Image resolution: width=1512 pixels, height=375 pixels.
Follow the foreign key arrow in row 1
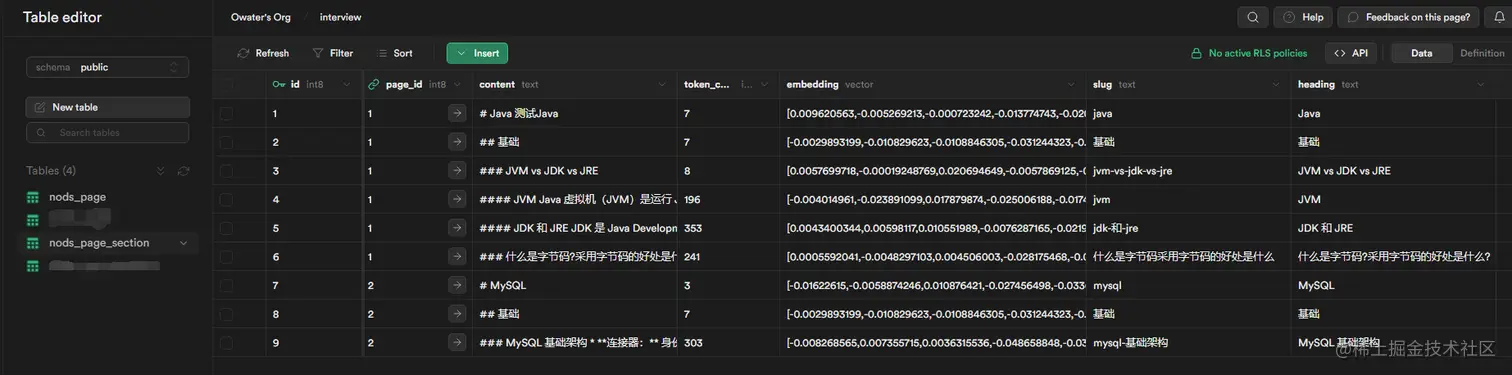tap(457, 114)
